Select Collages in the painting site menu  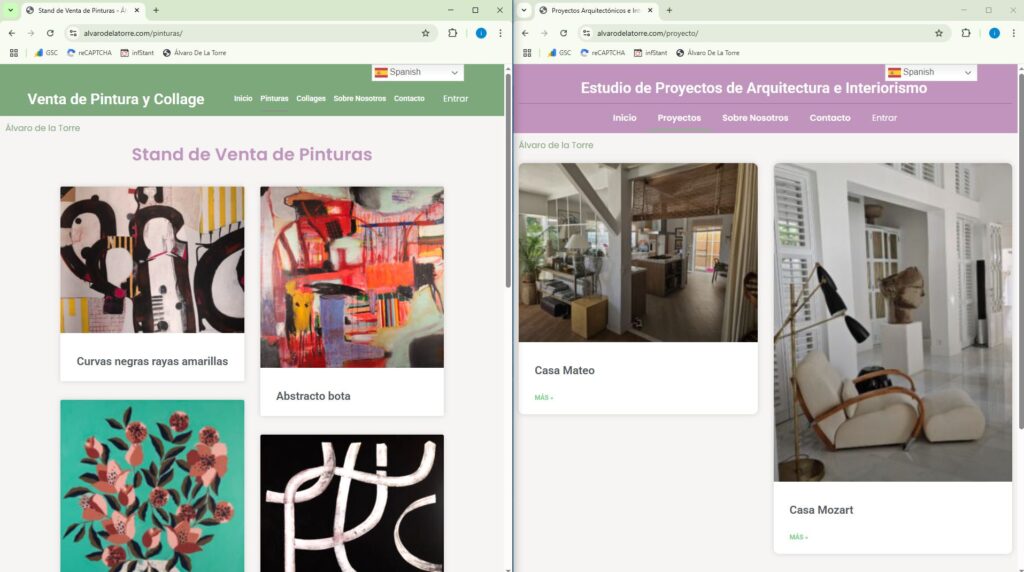311,99
